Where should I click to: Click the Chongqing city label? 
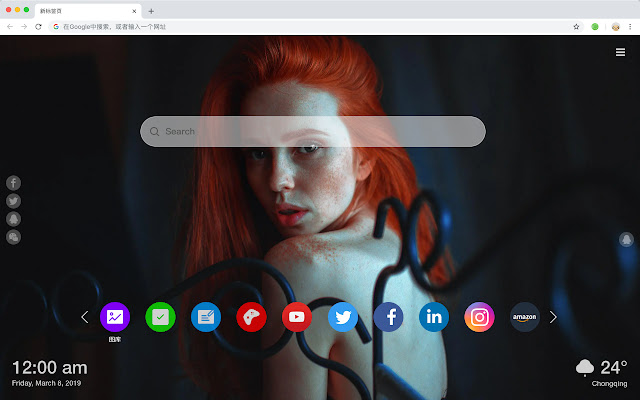pyautogui.click(x=609, y=384)
